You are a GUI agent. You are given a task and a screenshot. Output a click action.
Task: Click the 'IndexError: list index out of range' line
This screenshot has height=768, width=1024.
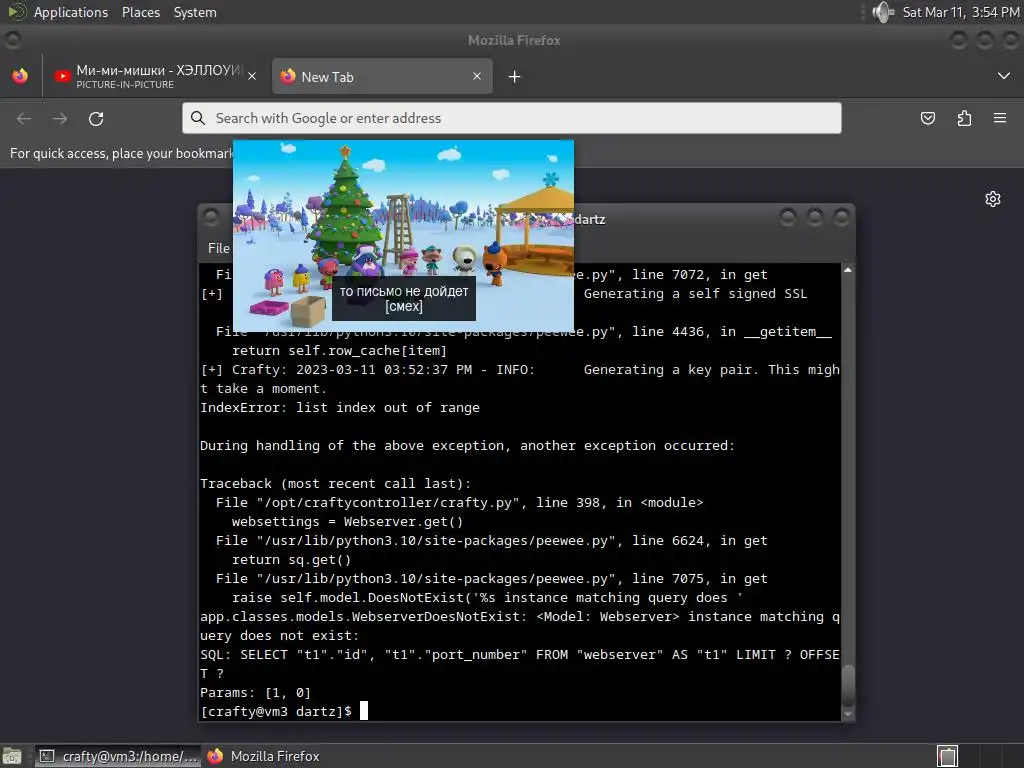pos(340,408)
